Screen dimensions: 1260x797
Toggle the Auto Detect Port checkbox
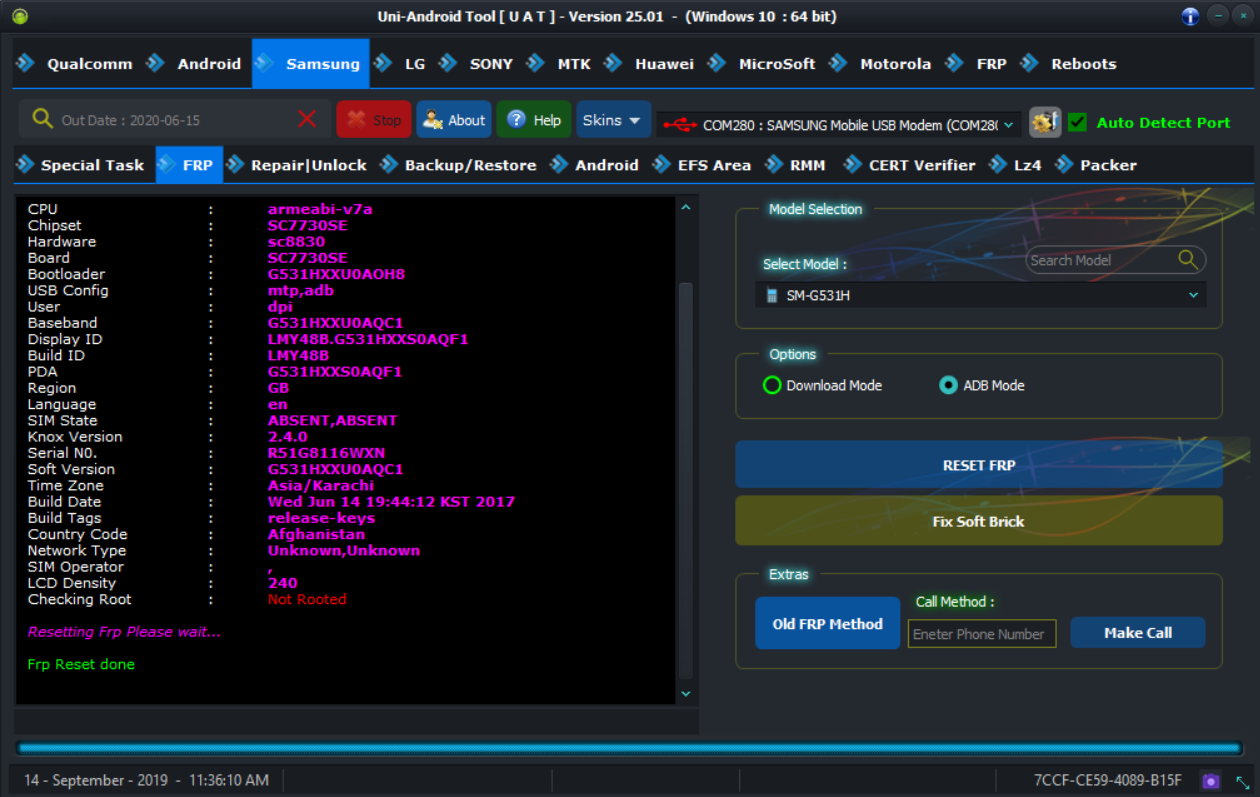point(1077,122)
